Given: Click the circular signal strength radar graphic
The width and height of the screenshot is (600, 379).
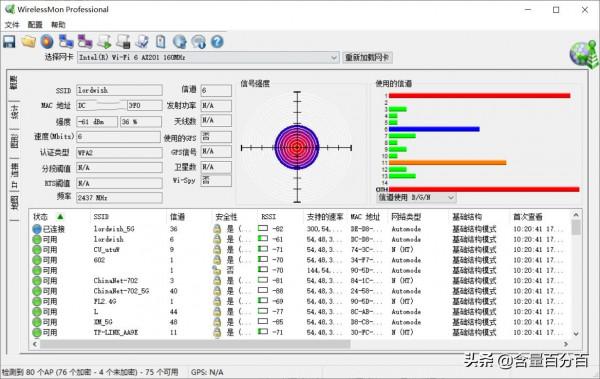Looking at the screenshot, I should click(x=297, y=147).
